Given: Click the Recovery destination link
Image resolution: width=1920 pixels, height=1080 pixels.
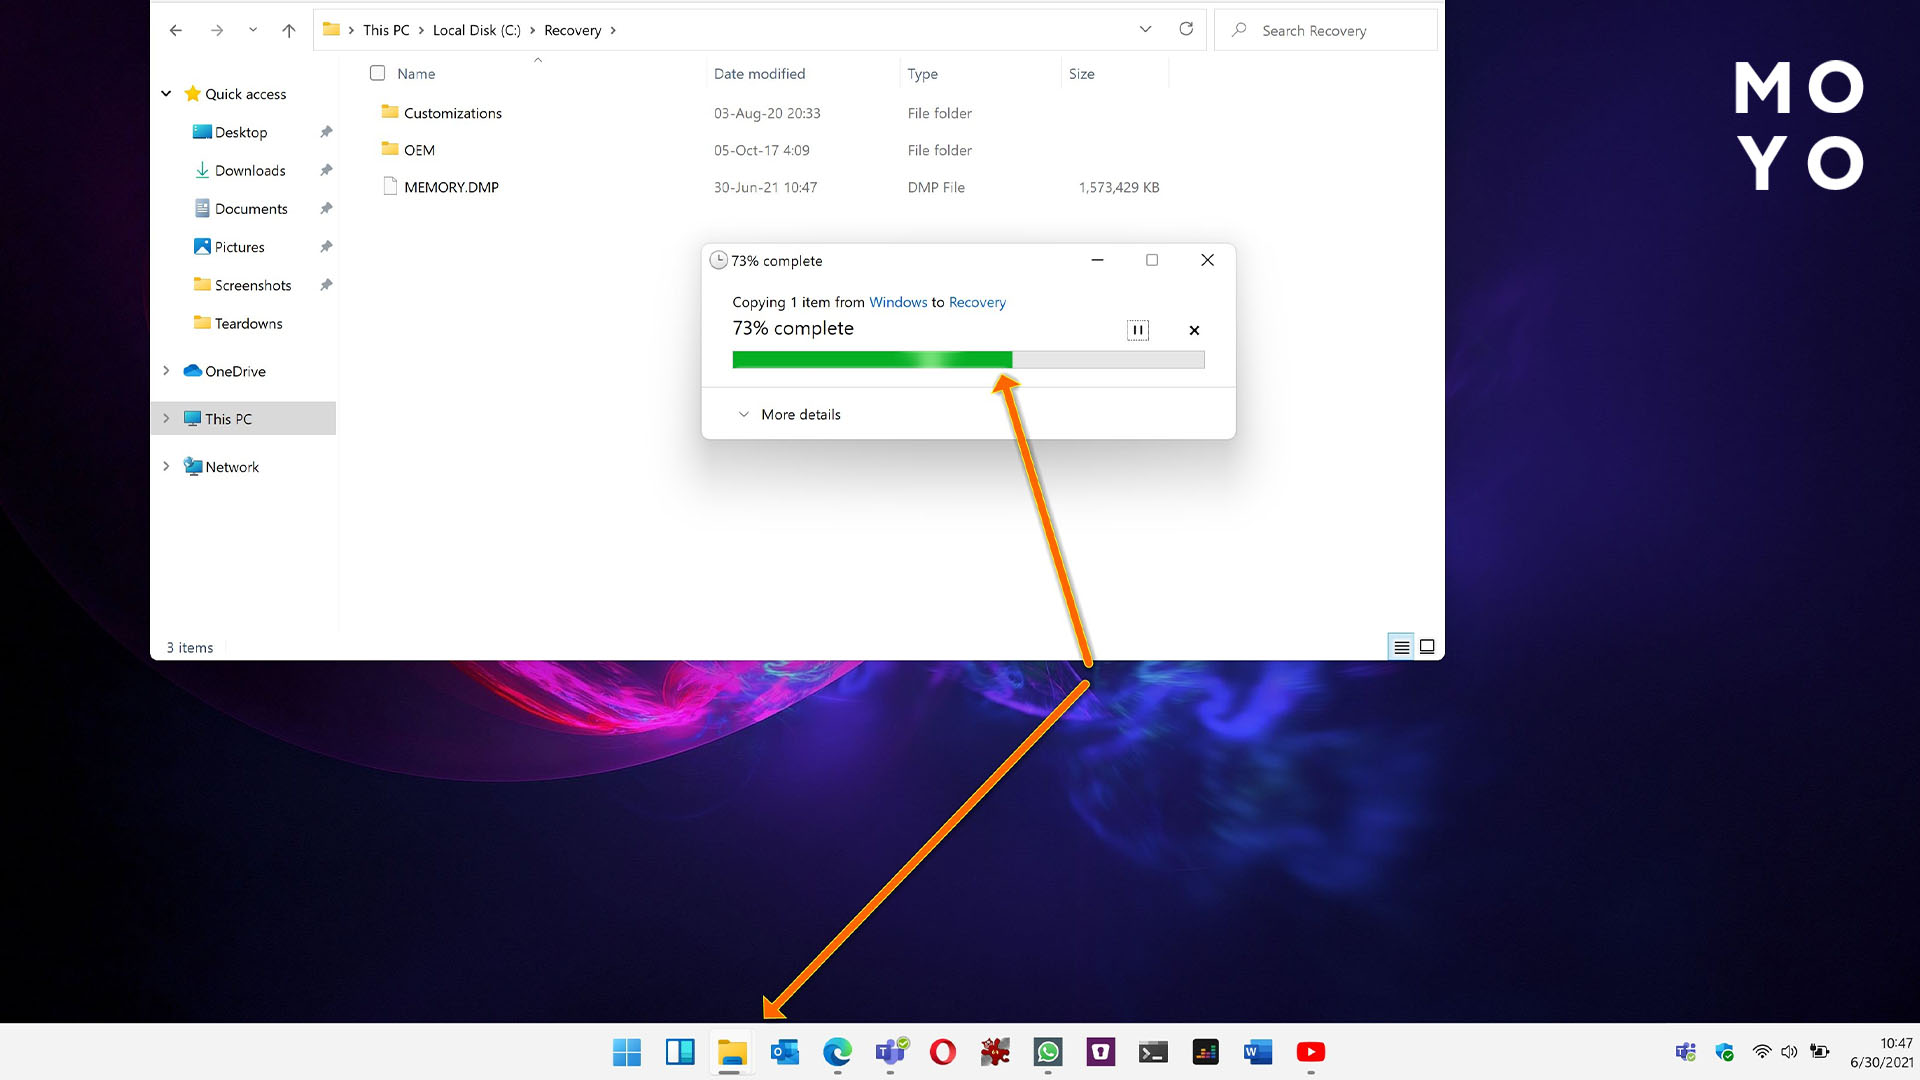Looking at the screenshot, I should click(x=976, y=302).
